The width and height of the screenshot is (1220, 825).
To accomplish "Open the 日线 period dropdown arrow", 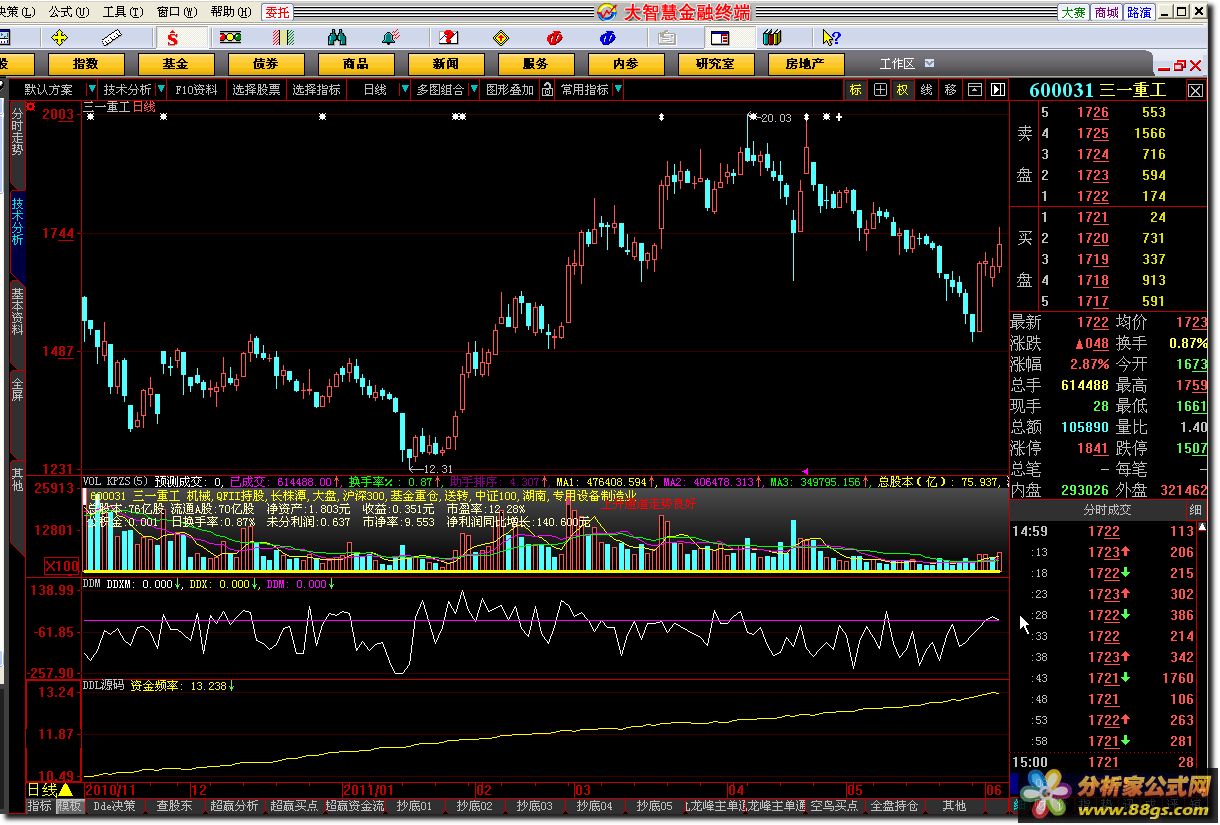I will coord(405,89).
